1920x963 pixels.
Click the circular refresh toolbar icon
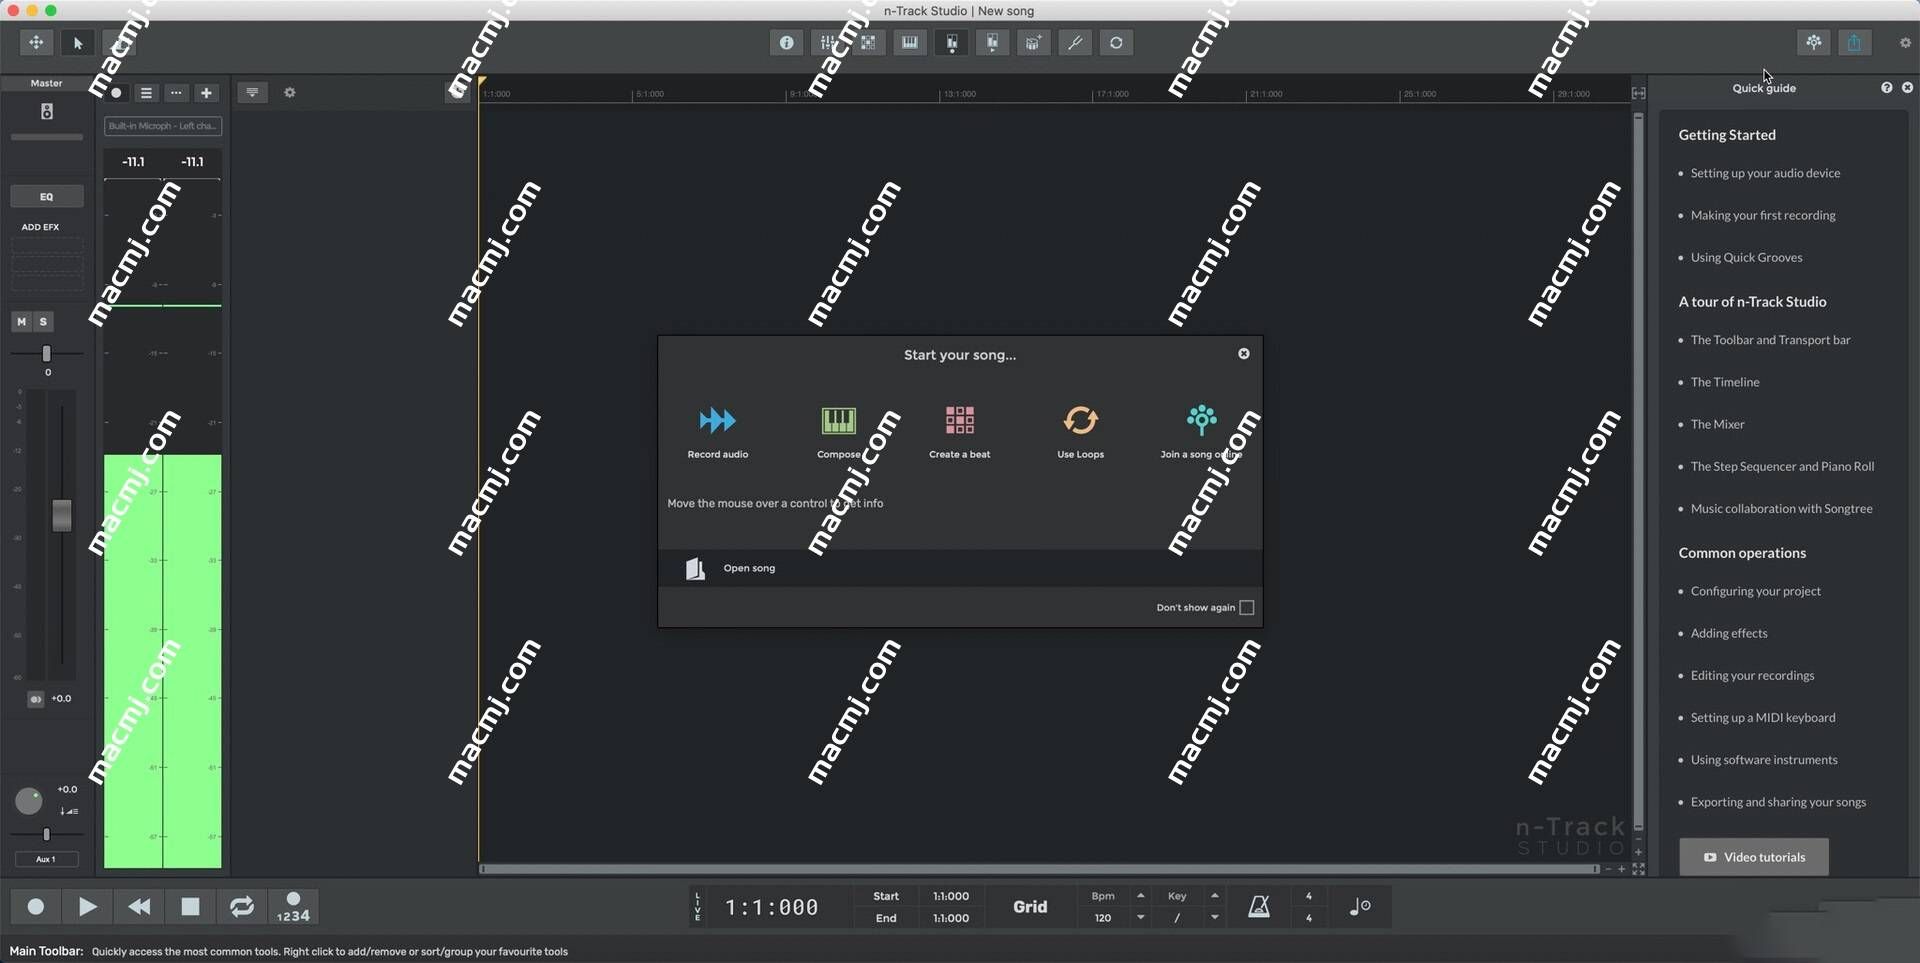click(x=1116, y=43)
